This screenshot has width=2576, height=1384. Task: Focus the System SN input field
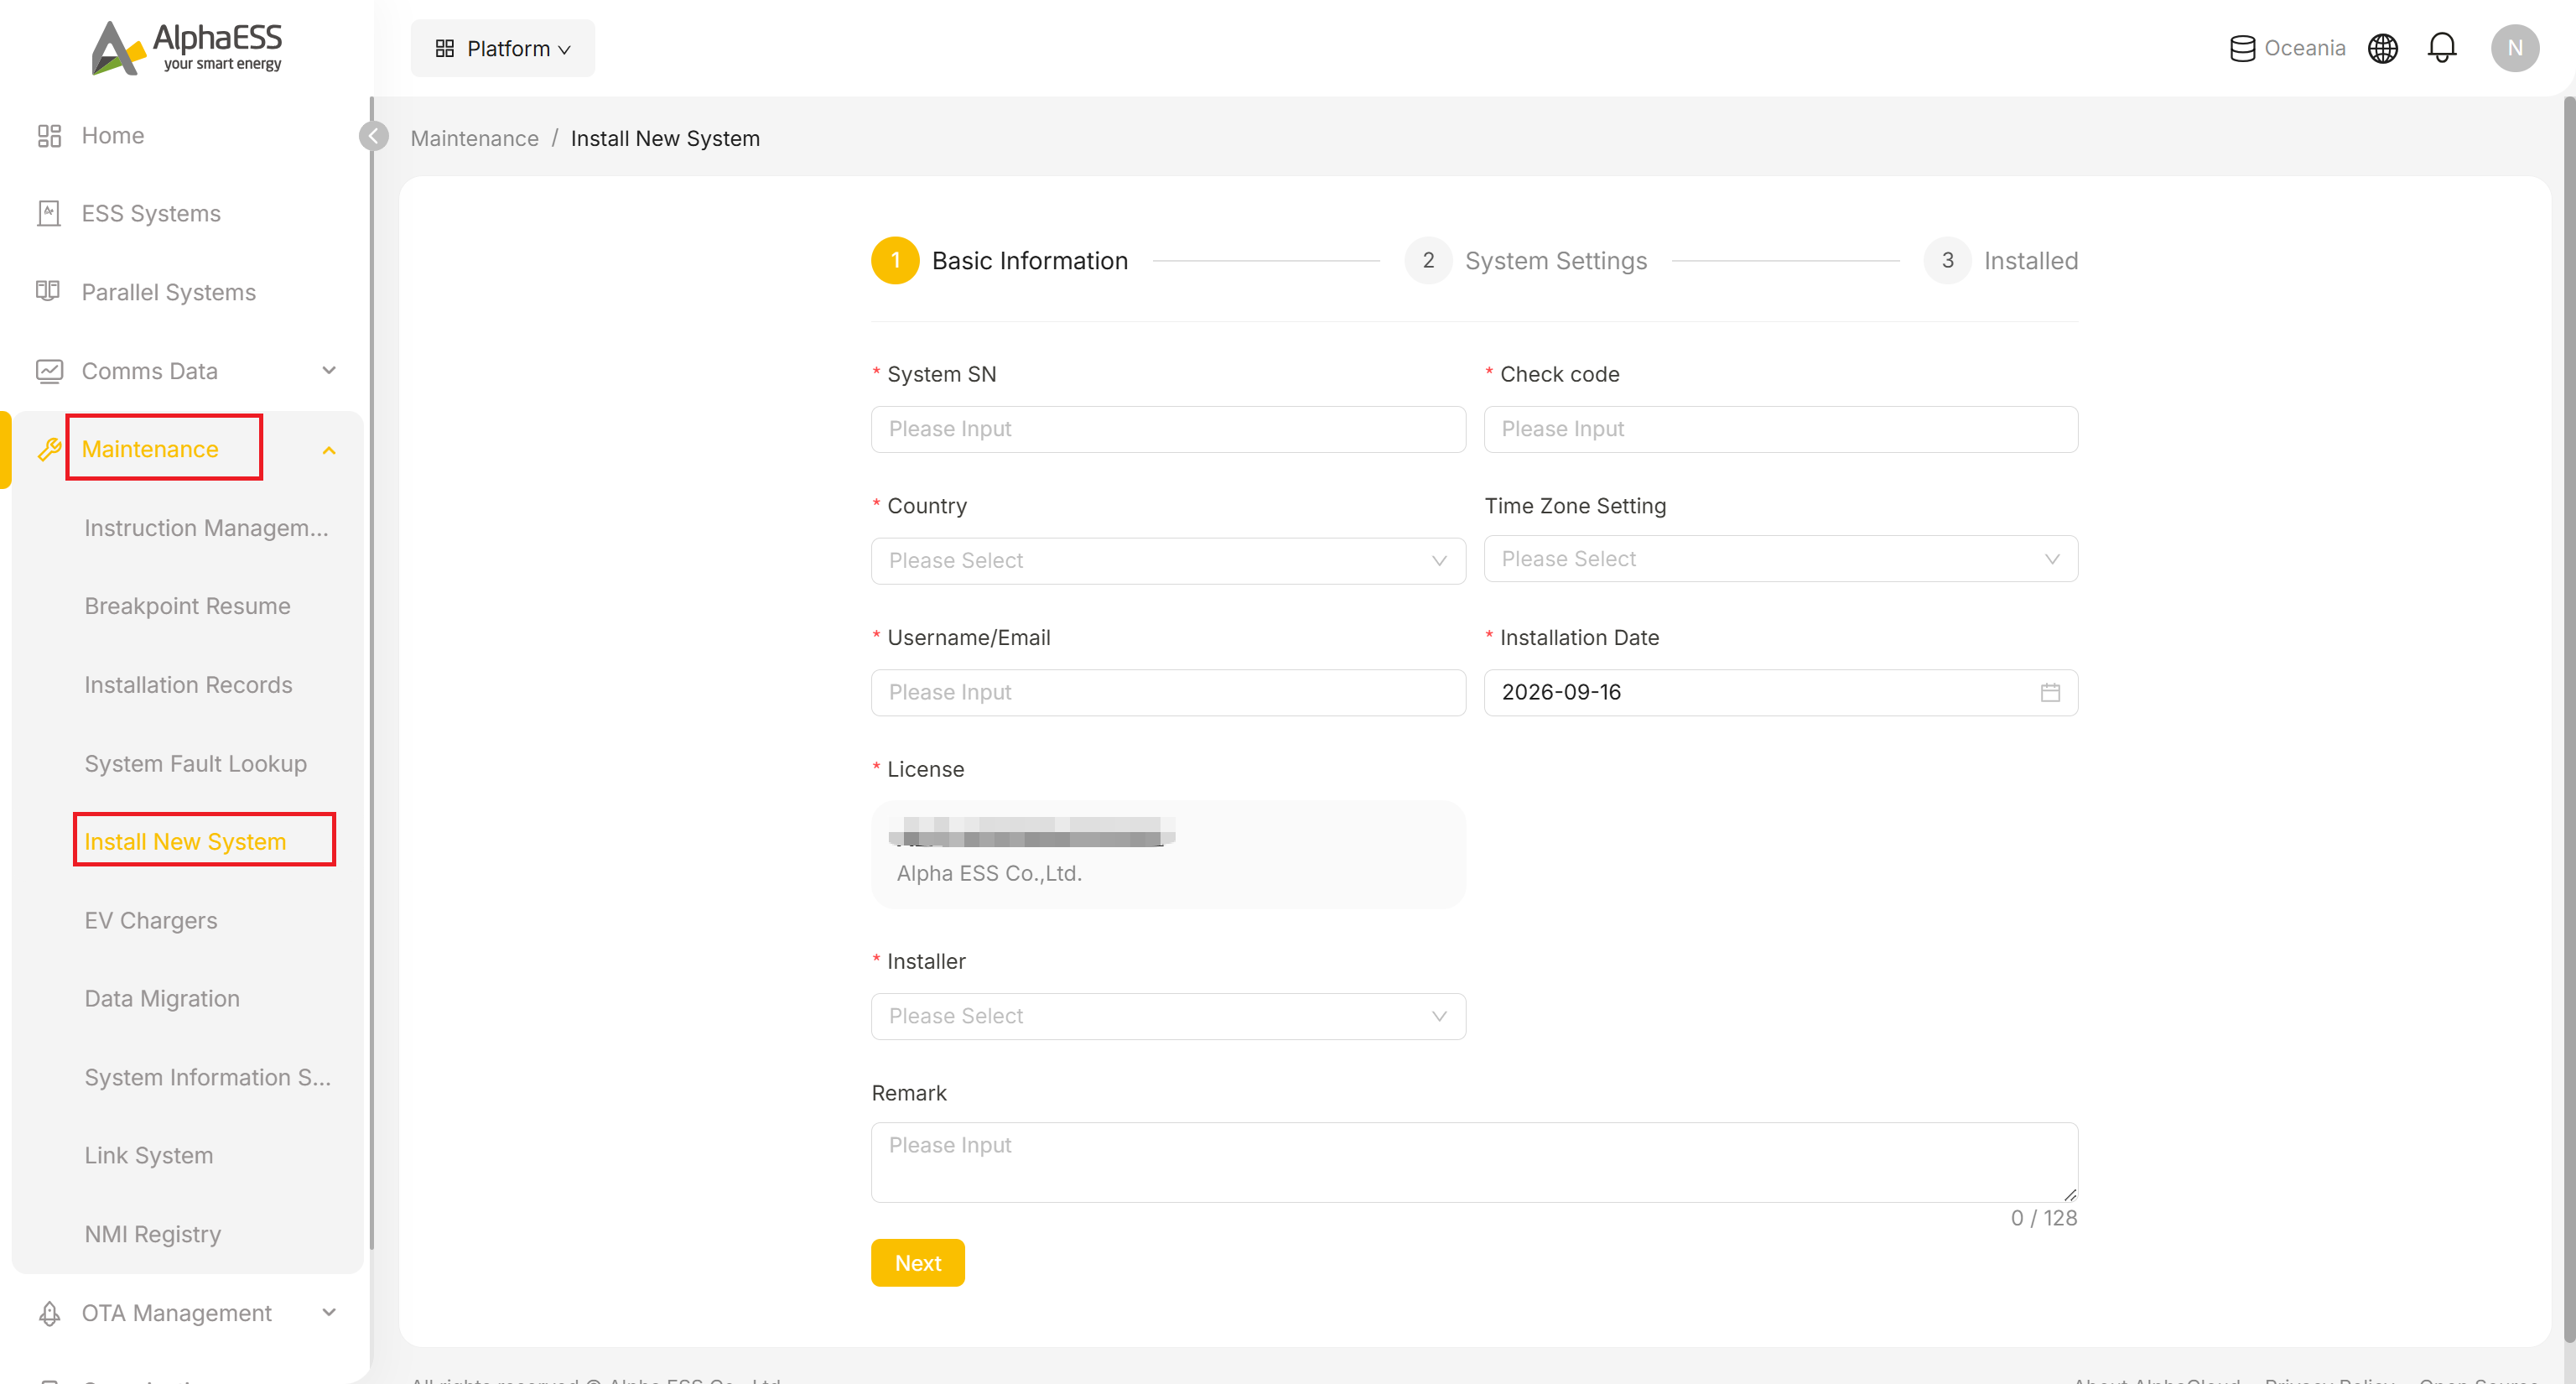click(1168, 429)
